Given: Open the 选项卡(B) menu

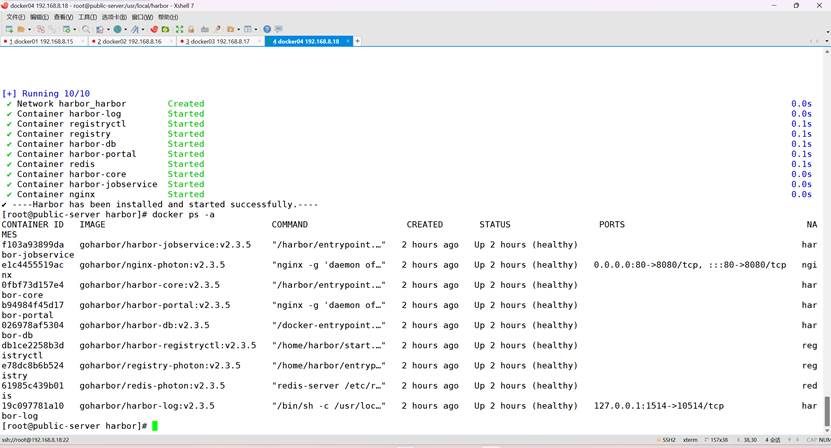Looking at the screenshot, I should coord(114,17).
